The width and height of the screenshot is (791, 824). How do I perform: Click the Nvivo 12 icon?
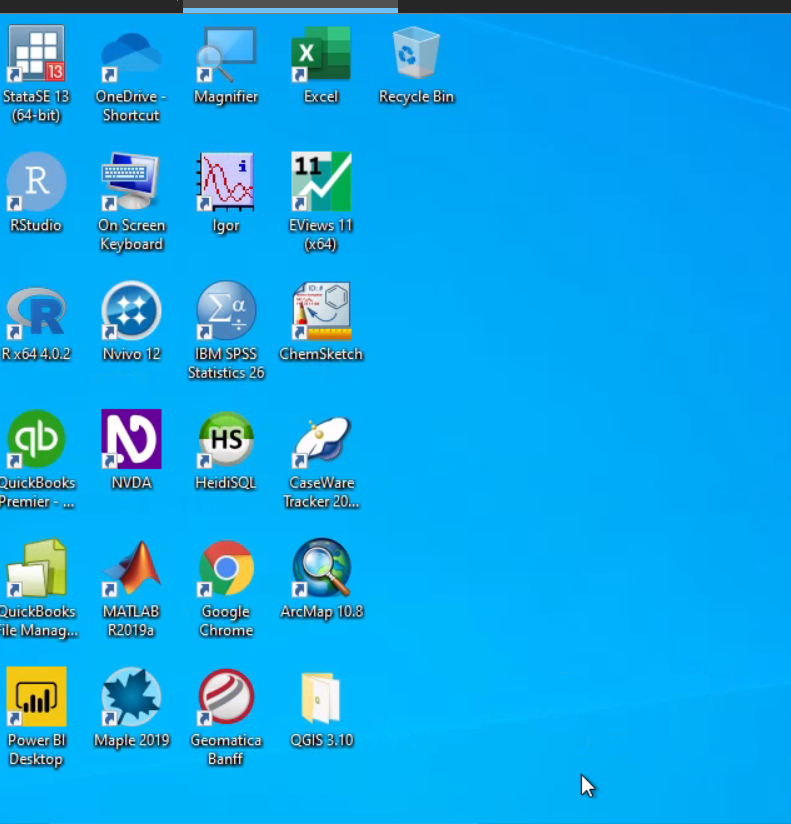[x=131, y=310]
